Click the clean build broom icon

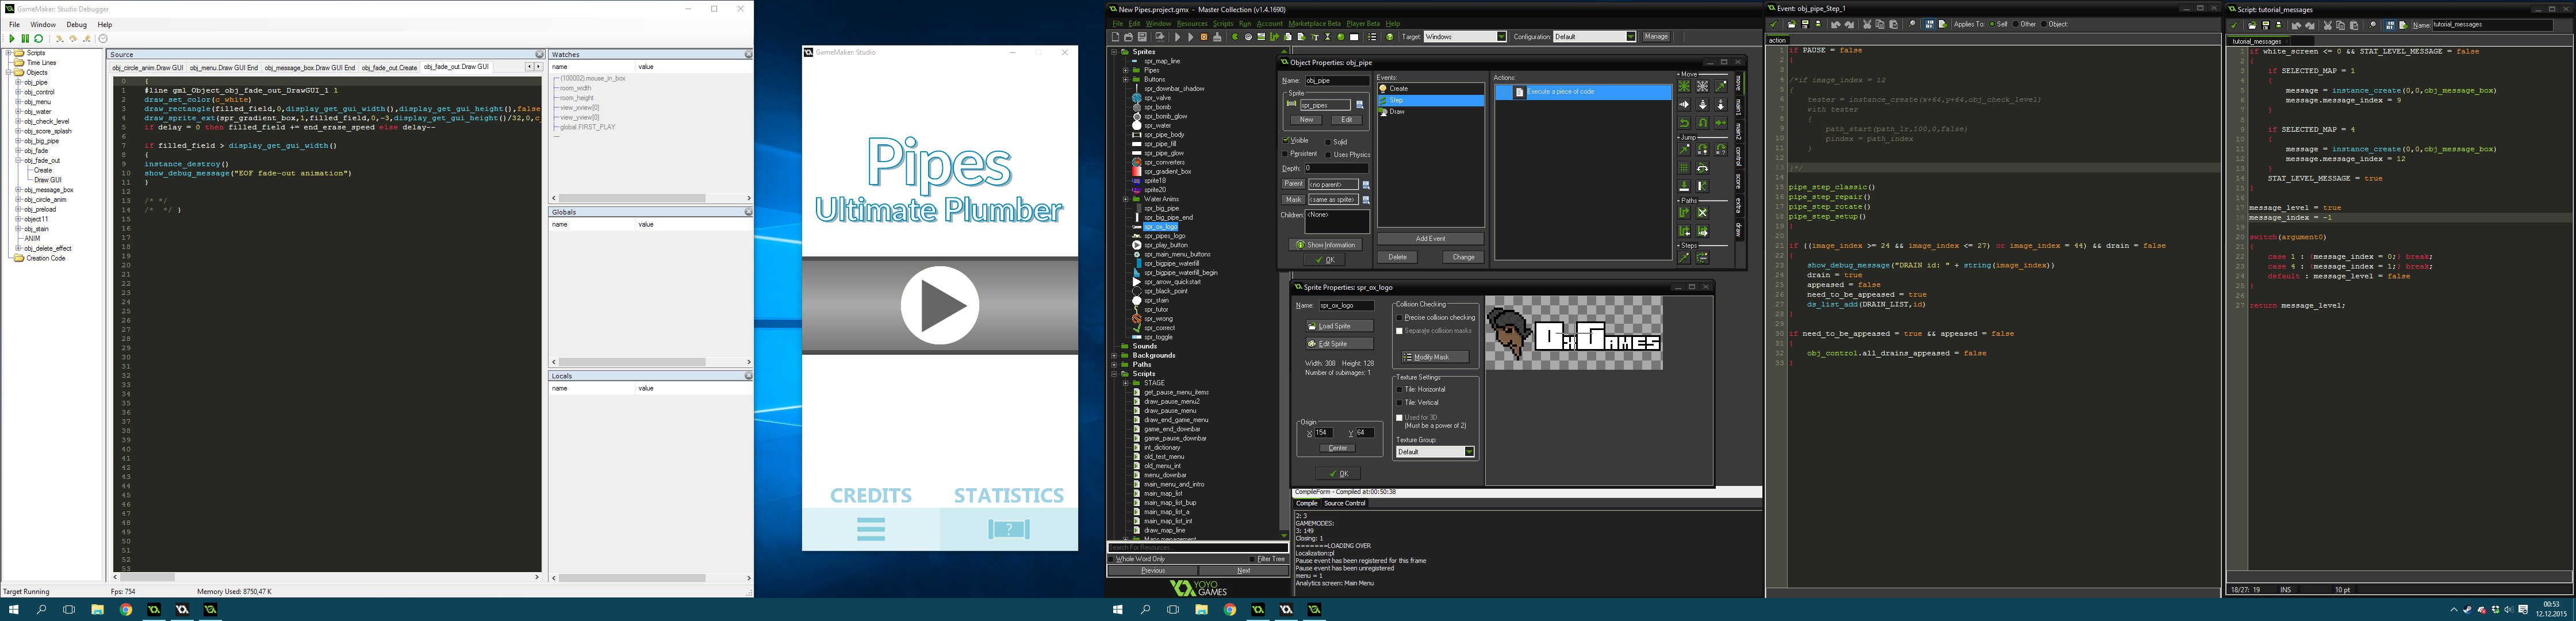click(x=1217, y=37)
